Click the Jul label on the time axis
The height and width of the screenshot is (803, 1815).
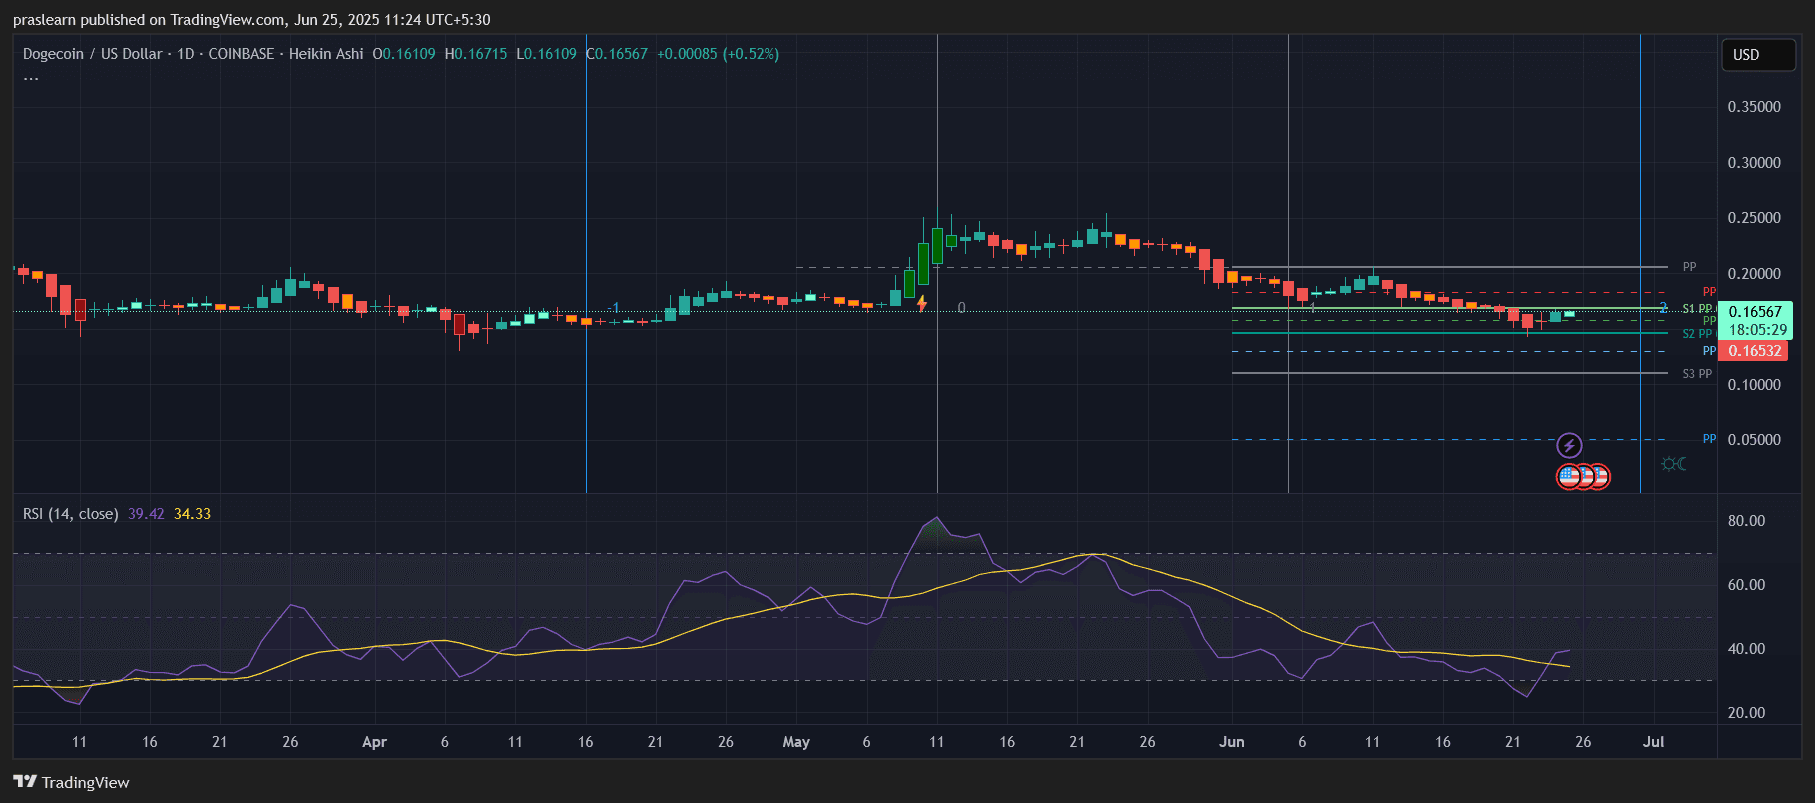pyautogui.click(x=1653, y=742)
